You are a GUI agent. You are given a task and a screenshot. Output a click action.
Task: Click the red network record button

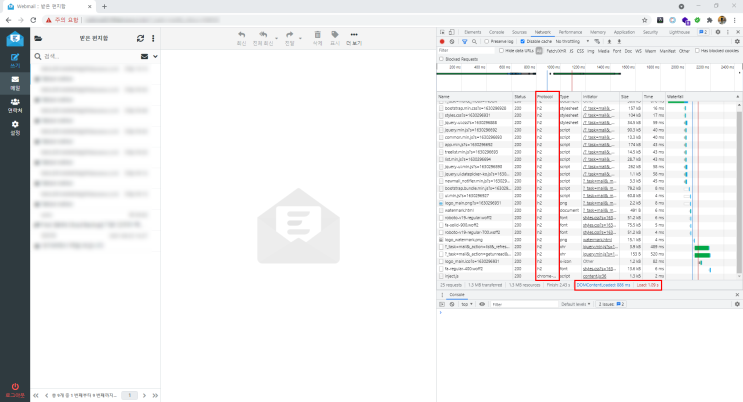pos(442,42)
